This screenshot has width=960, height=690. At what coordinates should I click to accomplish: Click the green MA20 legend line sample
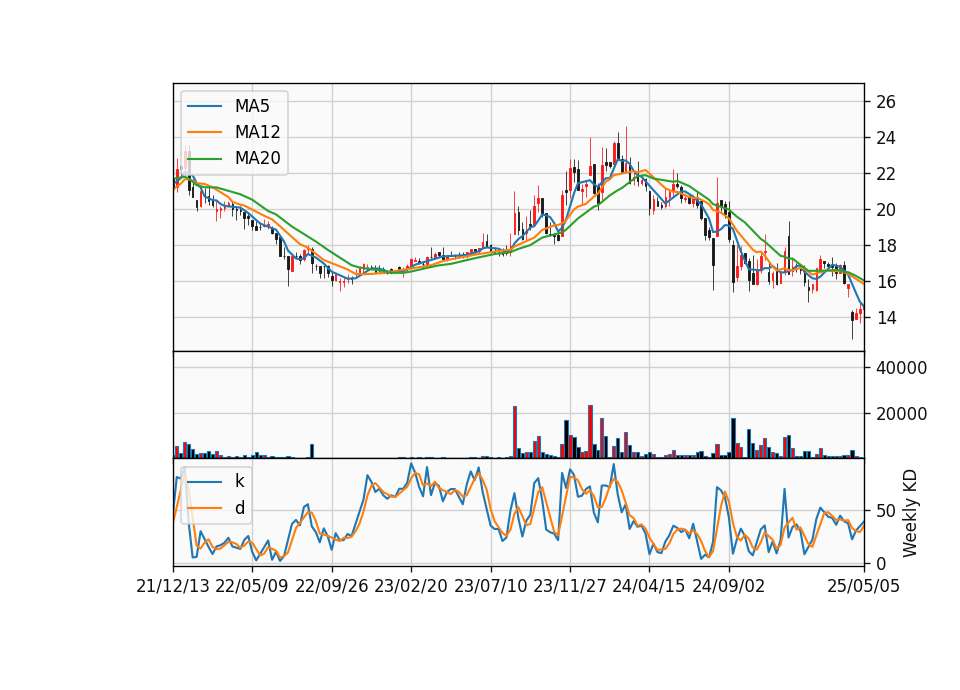tap(204, 158)
